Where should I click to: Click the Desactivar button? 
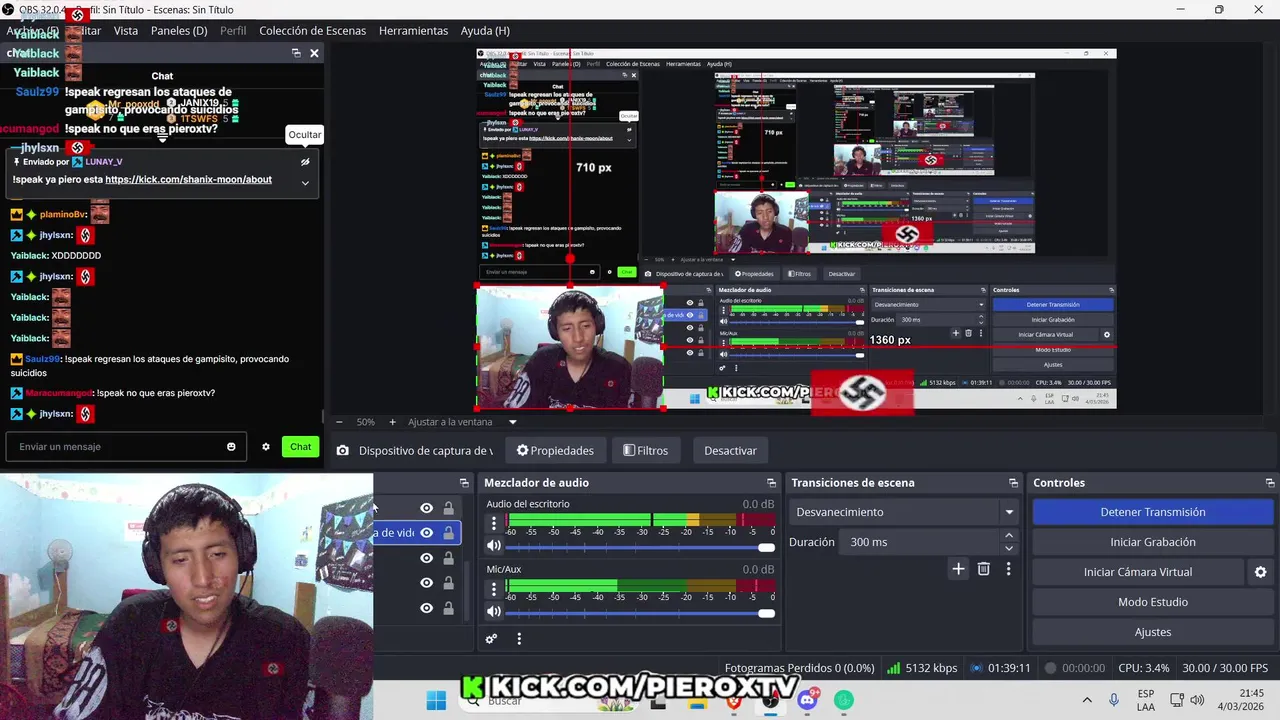pyautogui.click(x=730, y=451)
